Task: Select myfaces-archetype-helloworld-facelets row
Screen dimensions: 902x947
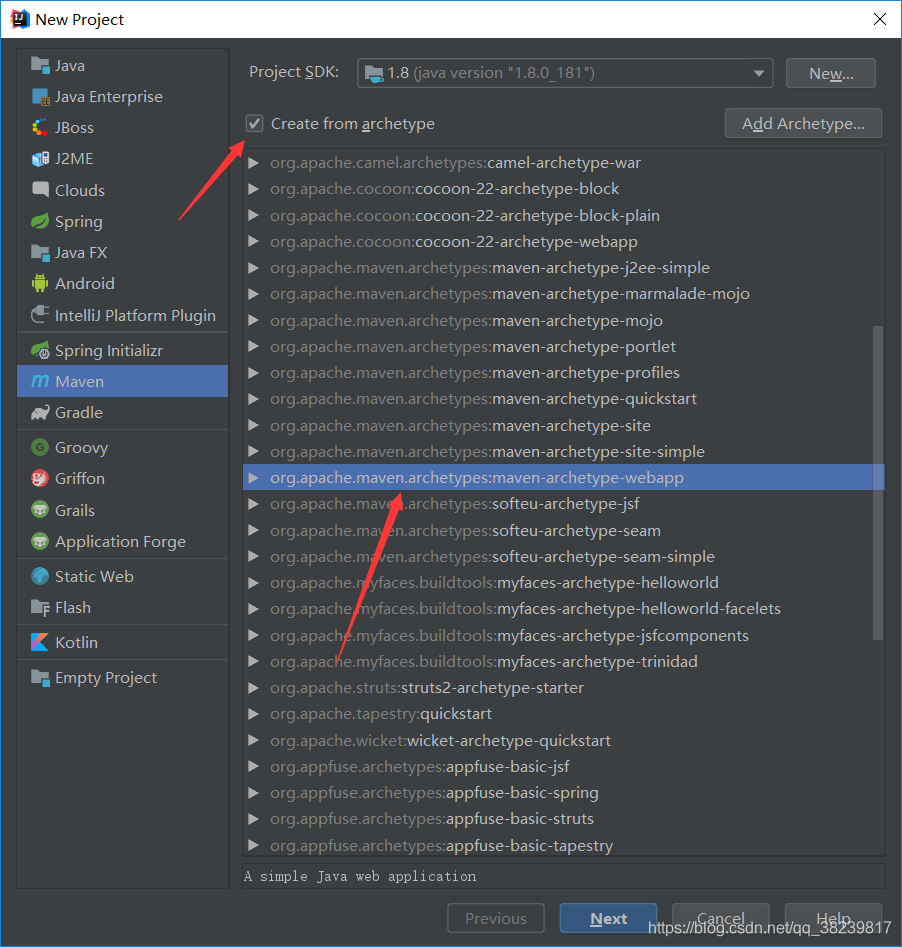Action: click(564, 609)
